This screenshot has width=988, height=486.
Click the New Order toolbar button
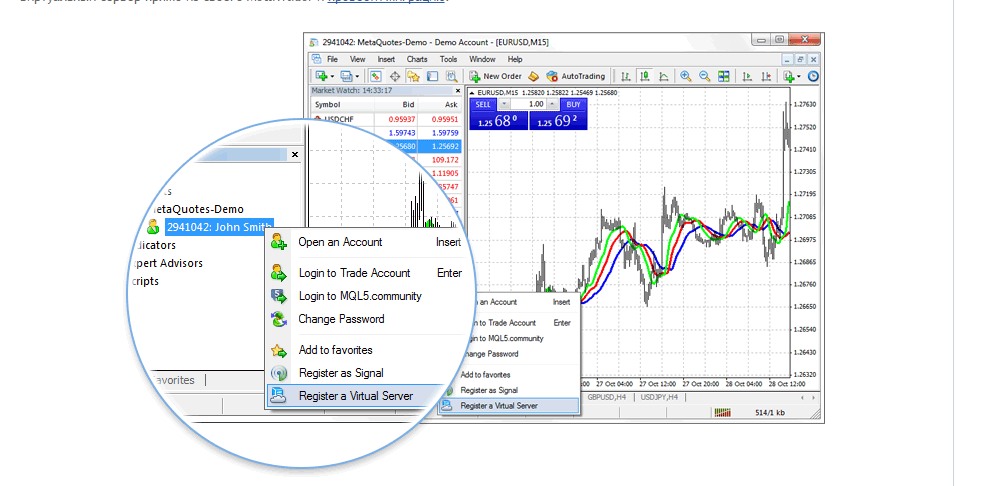pyautogui.click(x=496, y=76)
